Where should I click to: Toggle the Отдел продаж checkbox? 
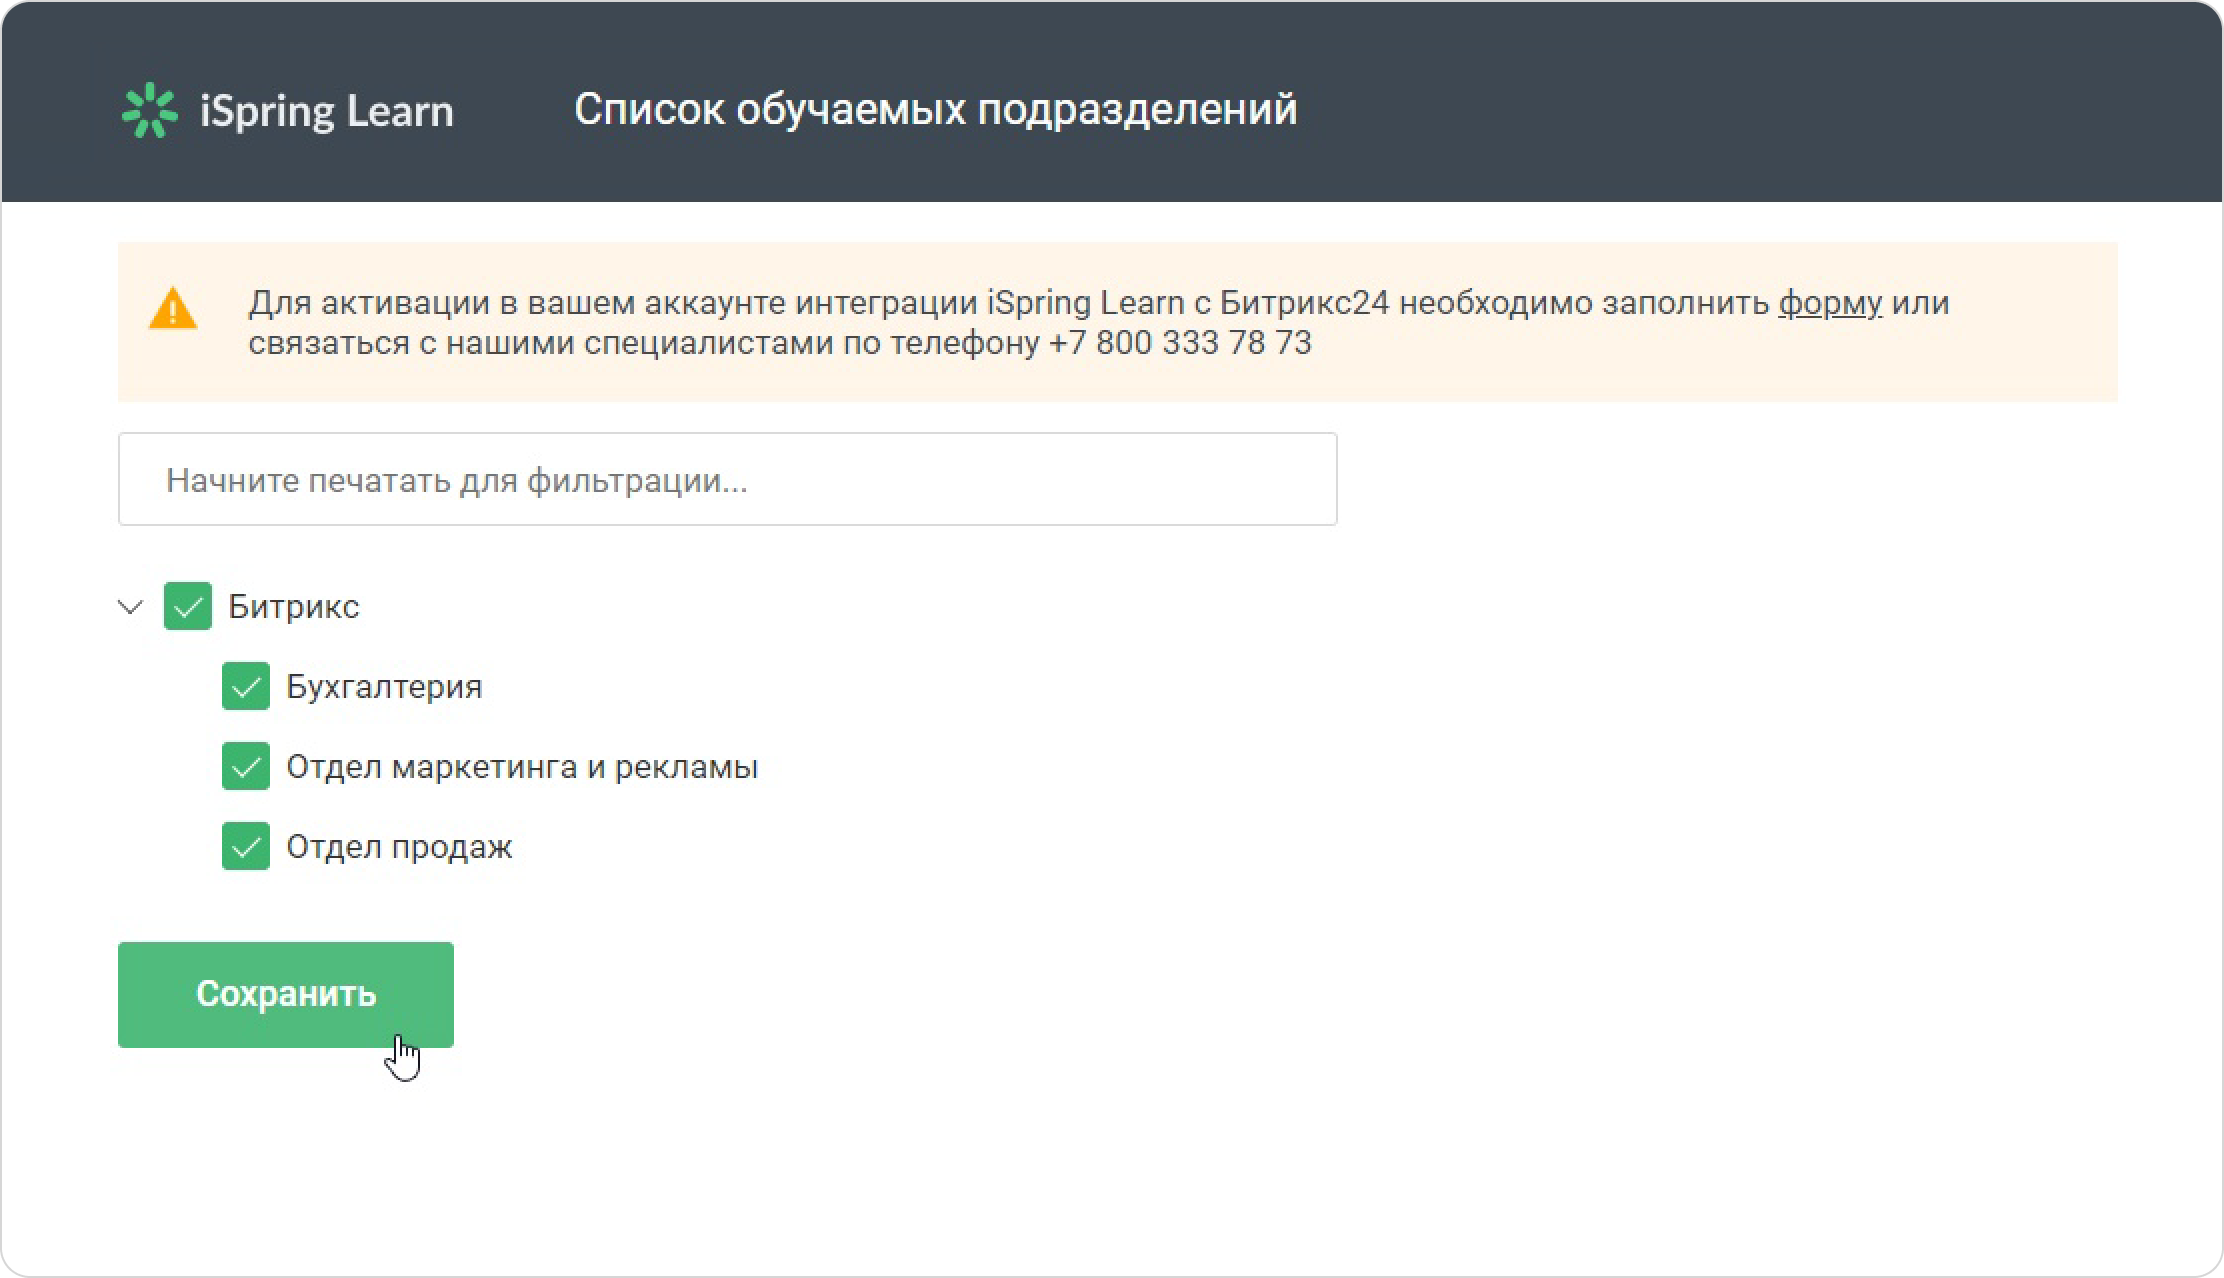pos(246,846)
